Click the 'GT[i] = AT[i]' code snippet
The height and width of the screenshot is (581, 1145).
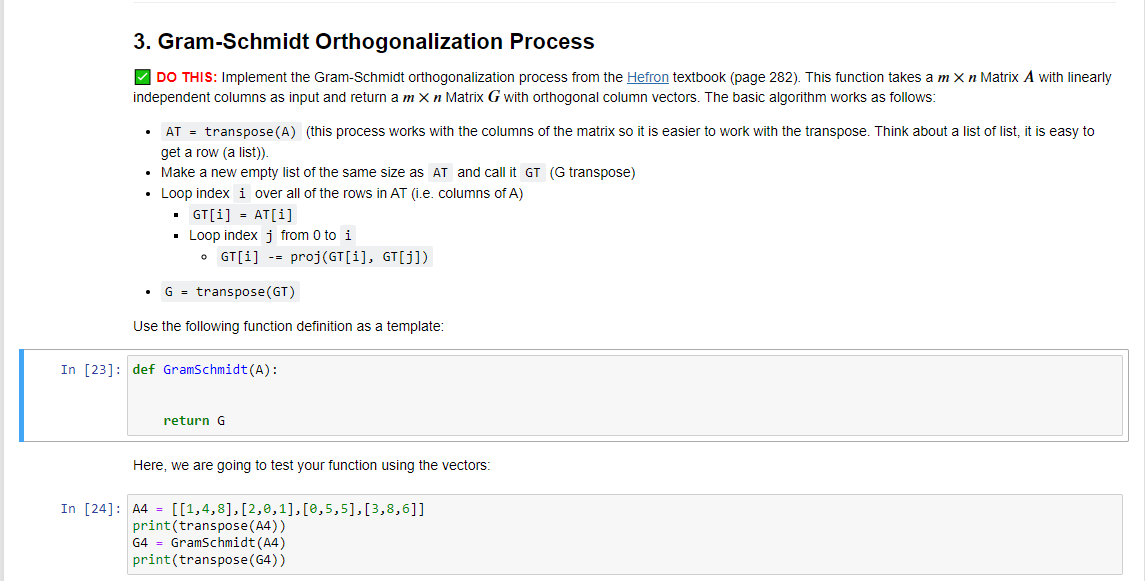coord(242,215)
